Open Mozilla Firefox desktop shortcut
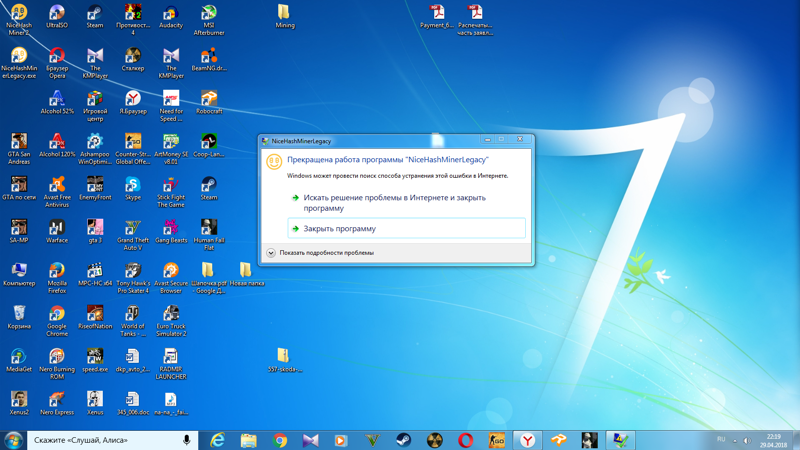The width and height of the screenshot is (800, 450). pos(57,278)
